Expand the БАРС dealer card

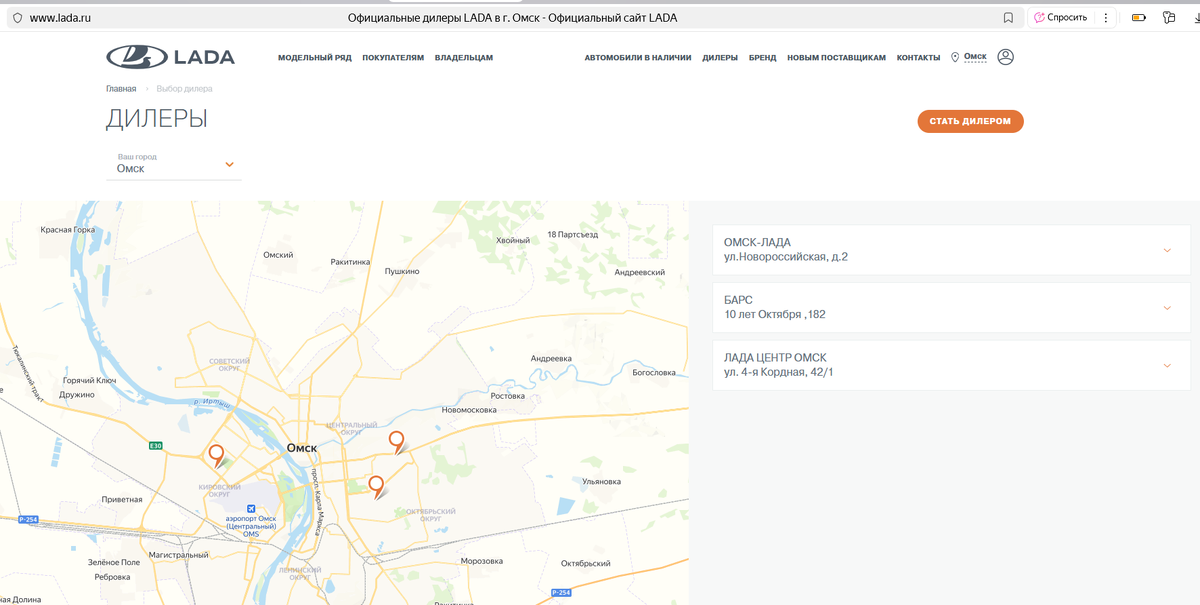click(951, 307)
